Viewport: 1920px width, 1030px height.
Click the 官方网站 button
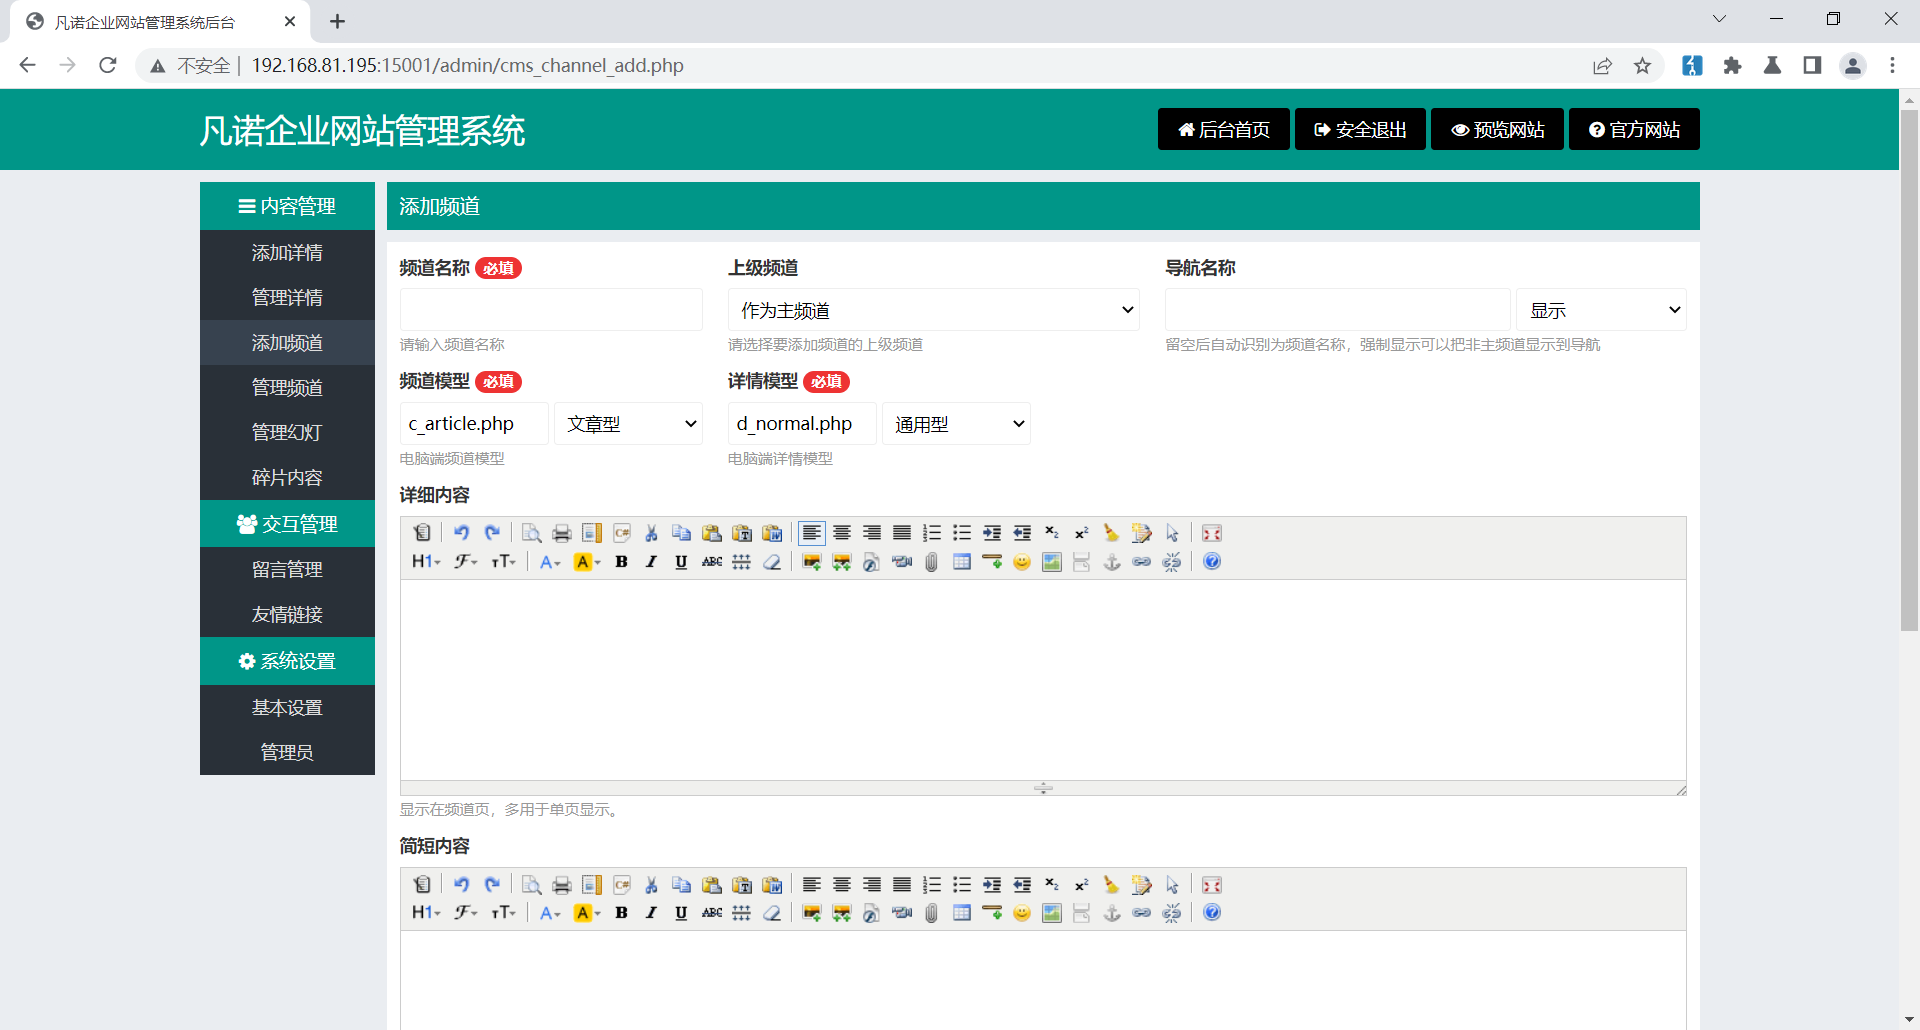coord(1634,129)
